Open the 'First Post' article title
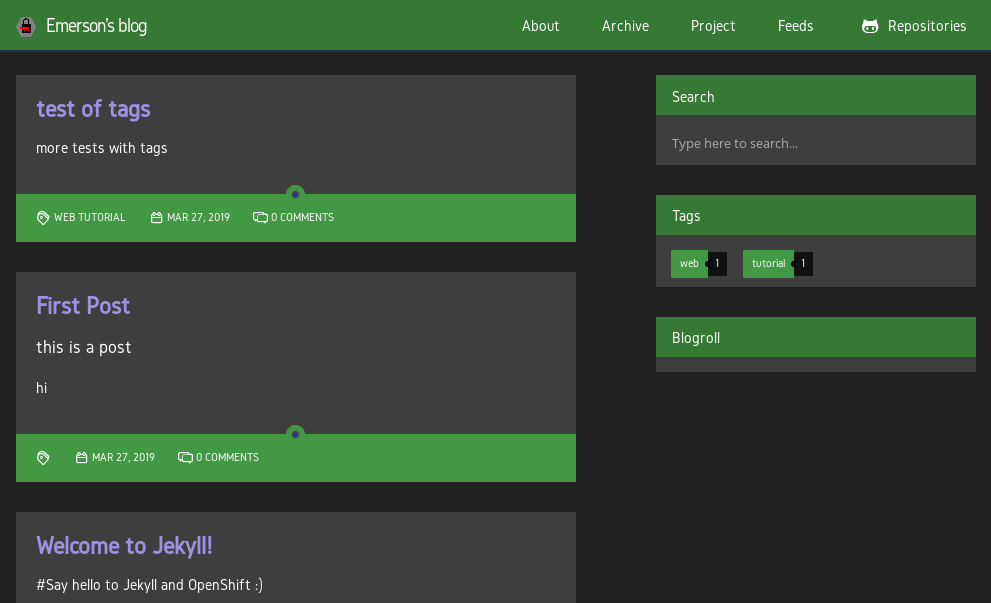 [x=83, y=305]
